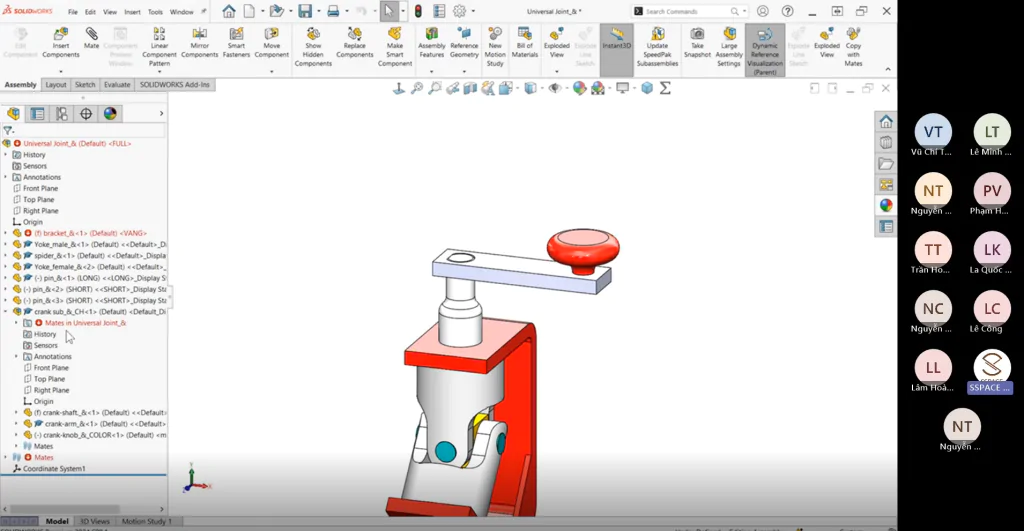Open the Insert menu

click(132, 12)
